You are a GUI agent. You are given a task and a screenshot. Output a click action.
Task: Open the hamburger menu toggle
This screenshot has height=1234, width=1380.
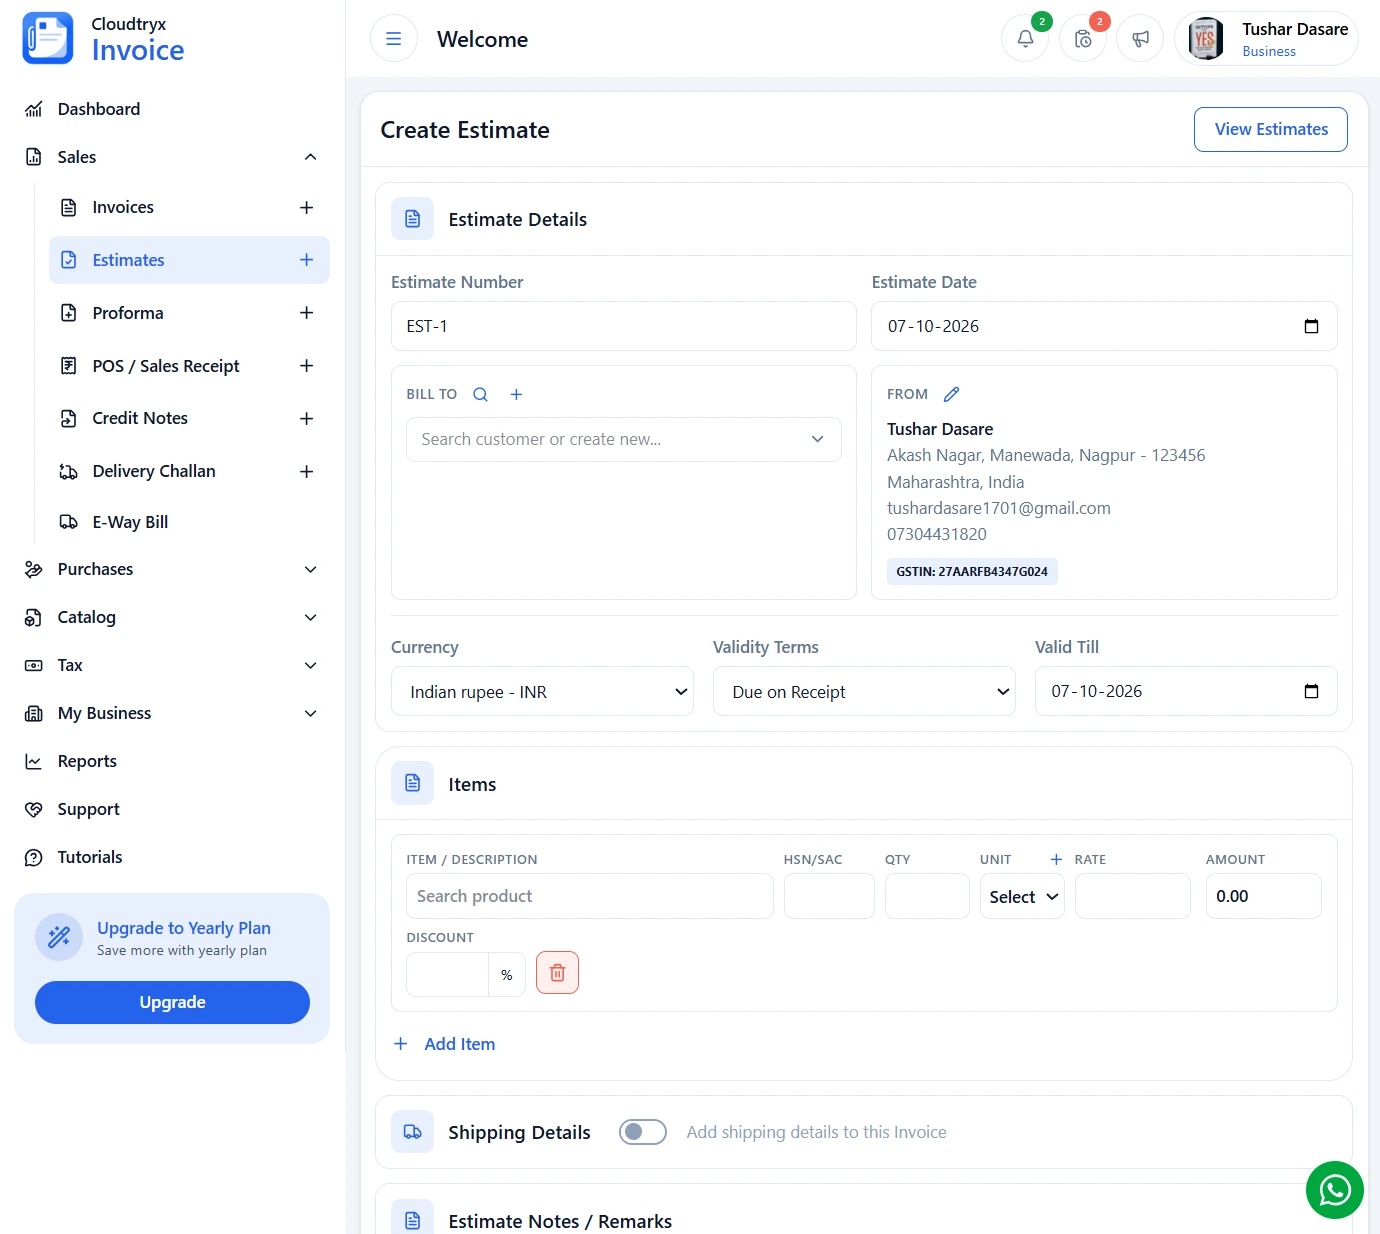[394, 39]
